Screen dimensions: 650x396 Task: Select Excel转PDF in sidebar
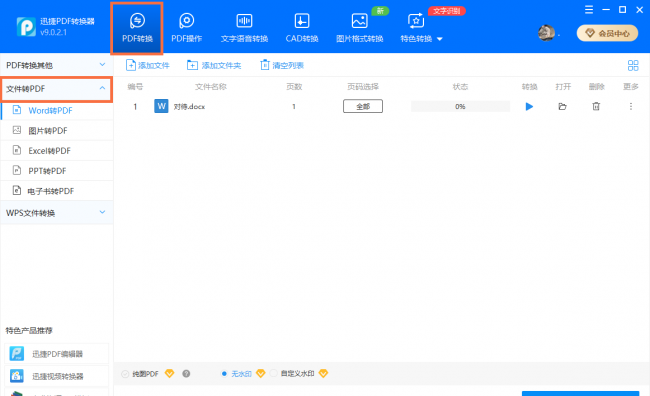pyautogui.click(x=57, y=151)
